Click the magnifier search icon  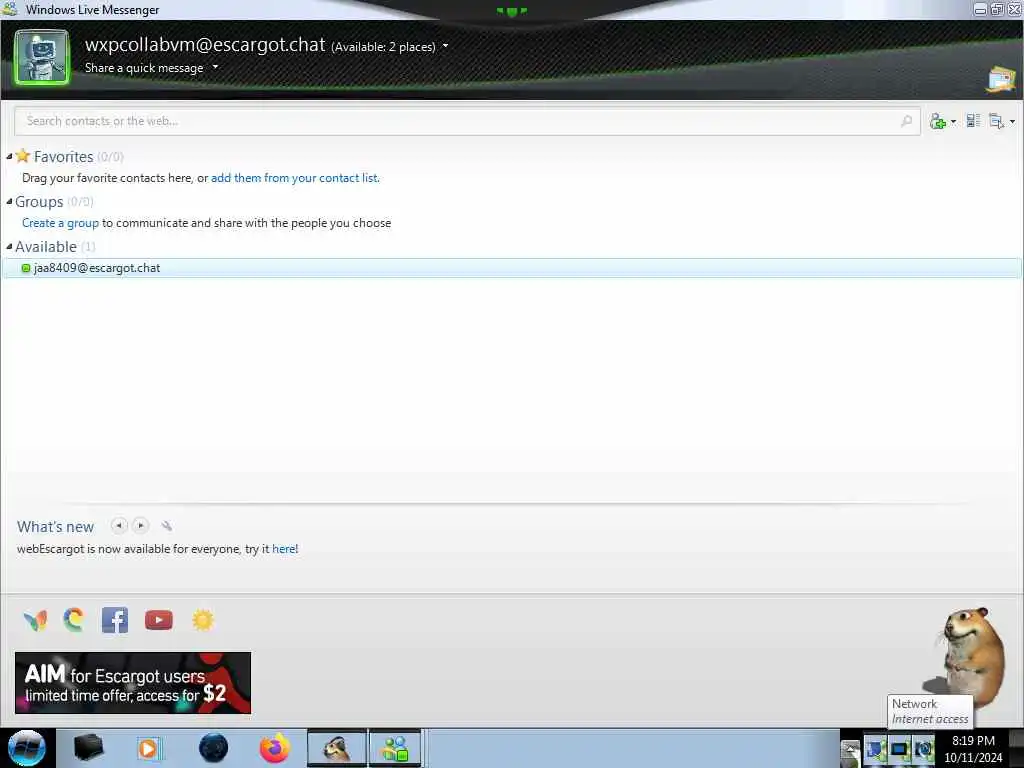[906, 121]
